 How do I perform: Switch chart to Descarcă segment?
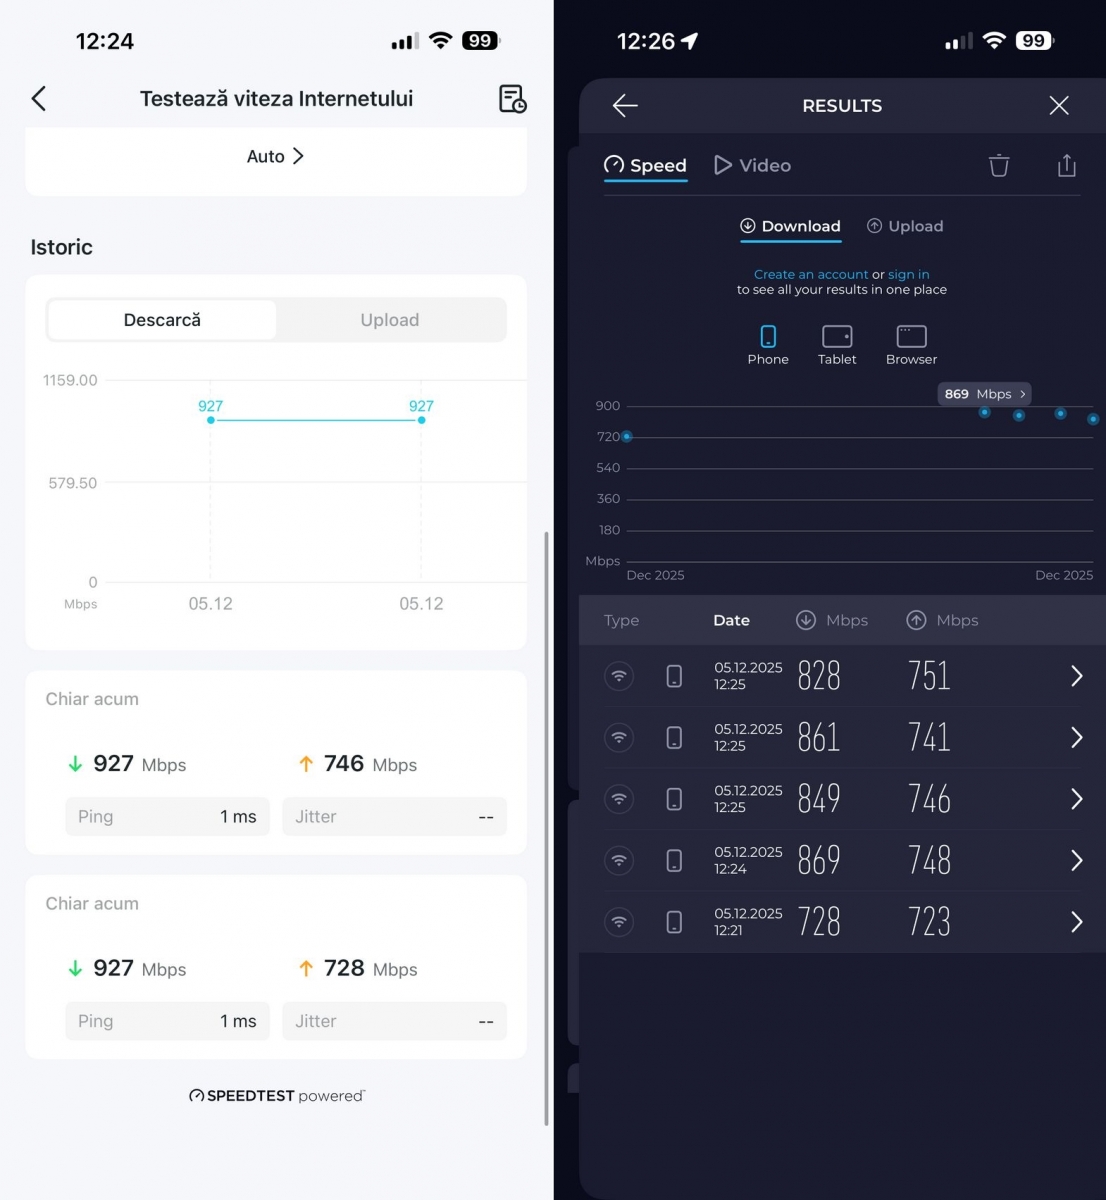(162, 320)
